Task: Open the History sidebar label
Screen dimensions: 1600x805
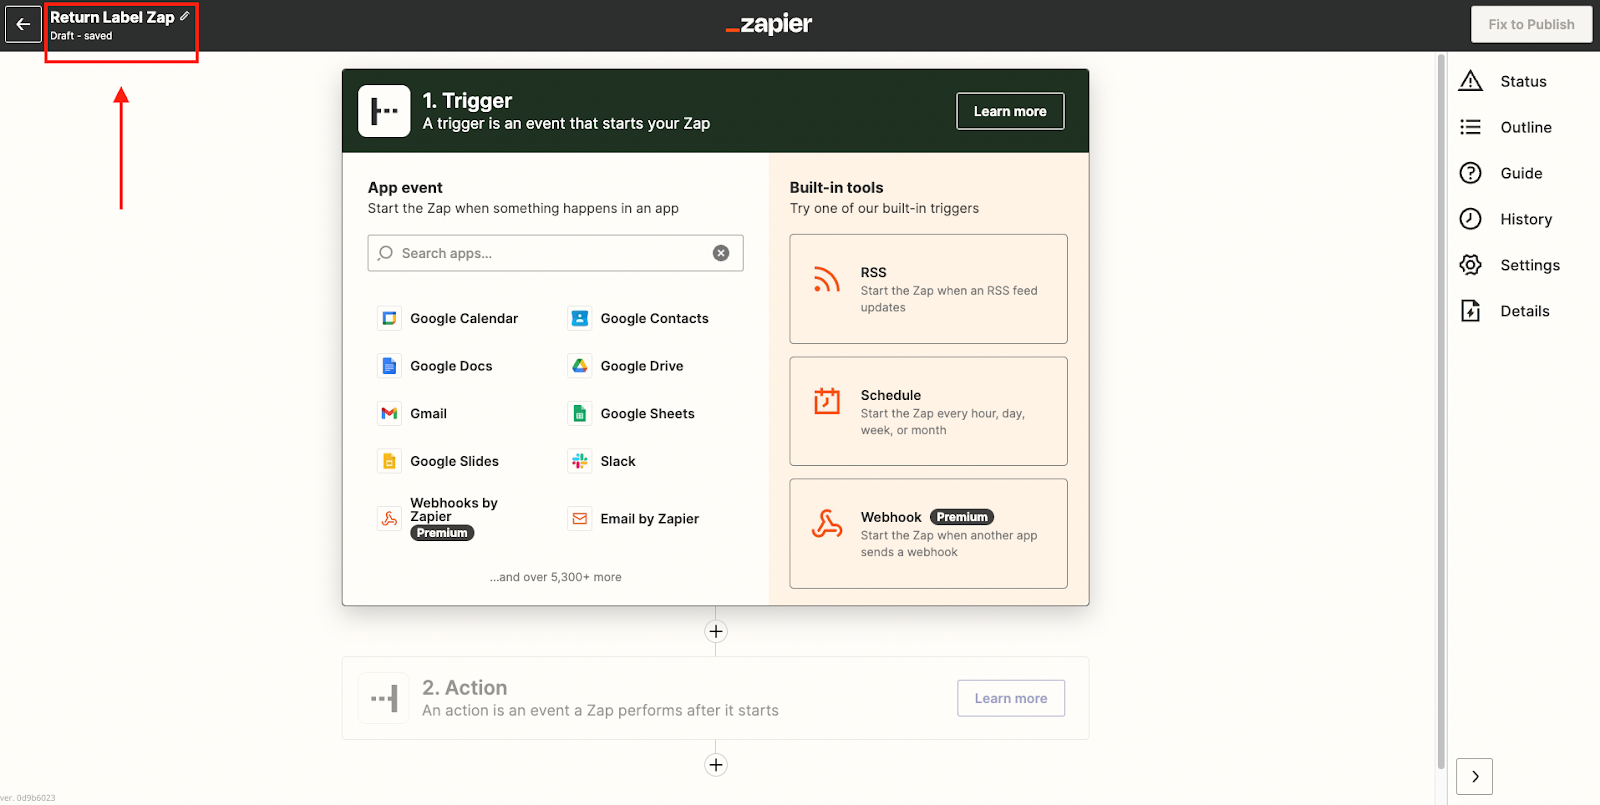Action: coord(1526,219)
